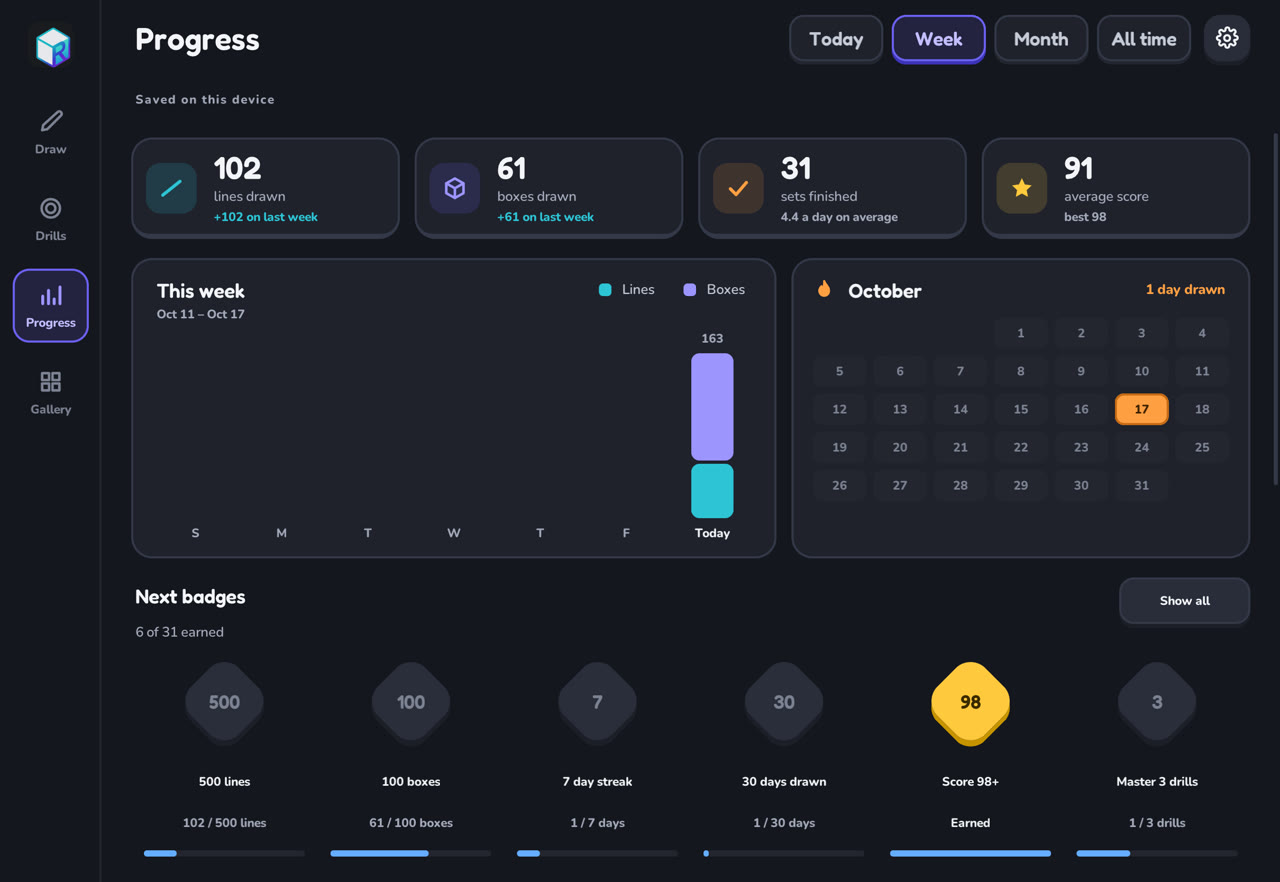Screen dimensions: 1280x882
Task: Click the purple boxes segment of Today's bar
Action: (x=712, y=407)
